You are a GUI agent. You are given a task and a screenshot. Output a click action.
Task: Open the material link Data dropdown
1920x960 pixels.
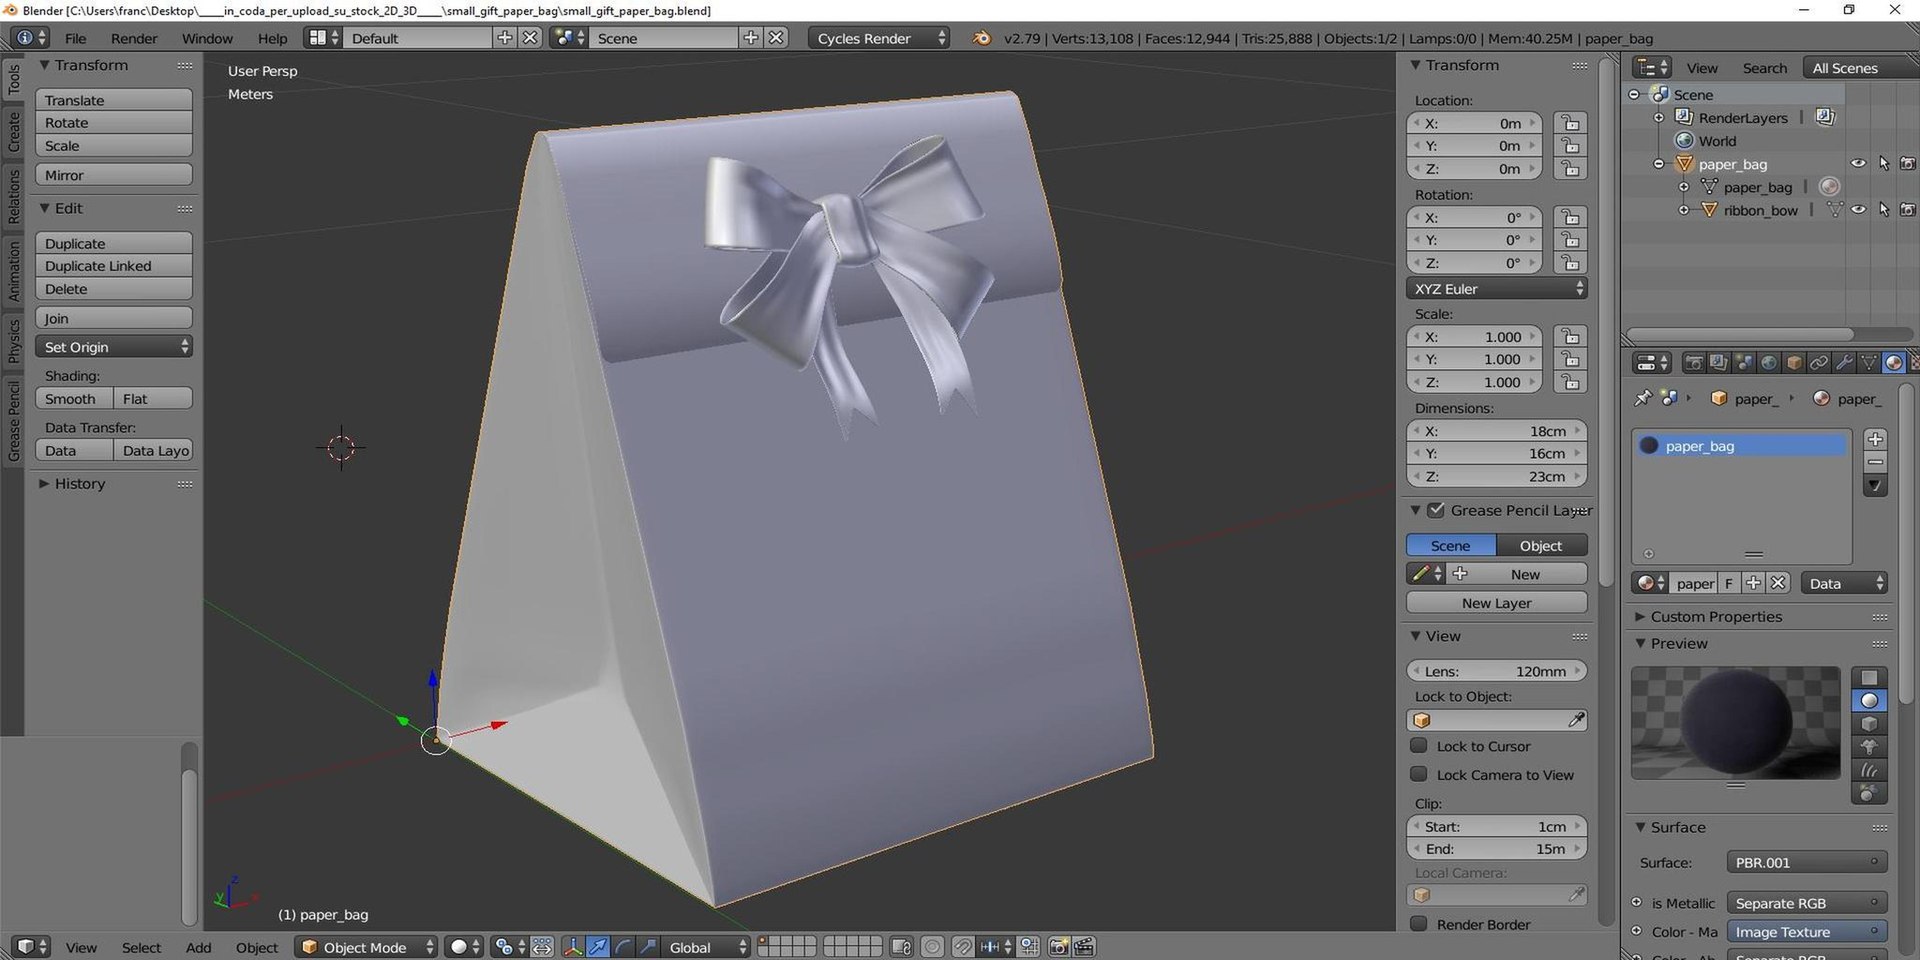click(1843, 584)
